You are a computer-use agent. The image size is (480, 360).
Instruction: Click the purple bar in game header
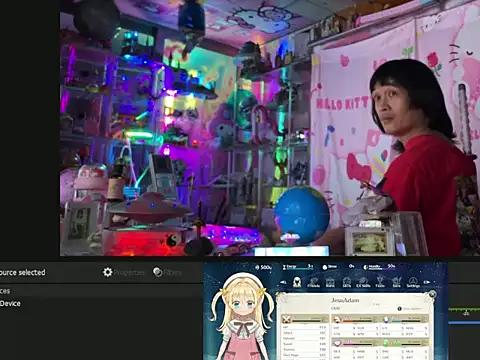pos(379,267)
